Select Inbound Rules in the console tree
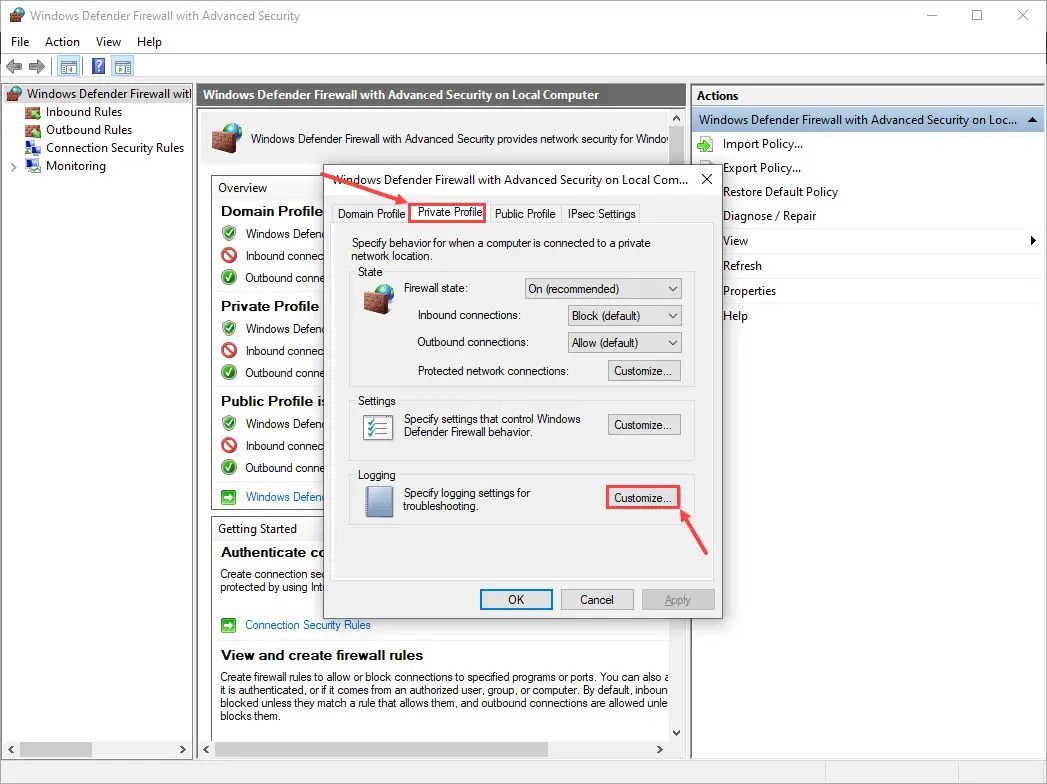Screen dimensions: 1047x784 point(83,112)
